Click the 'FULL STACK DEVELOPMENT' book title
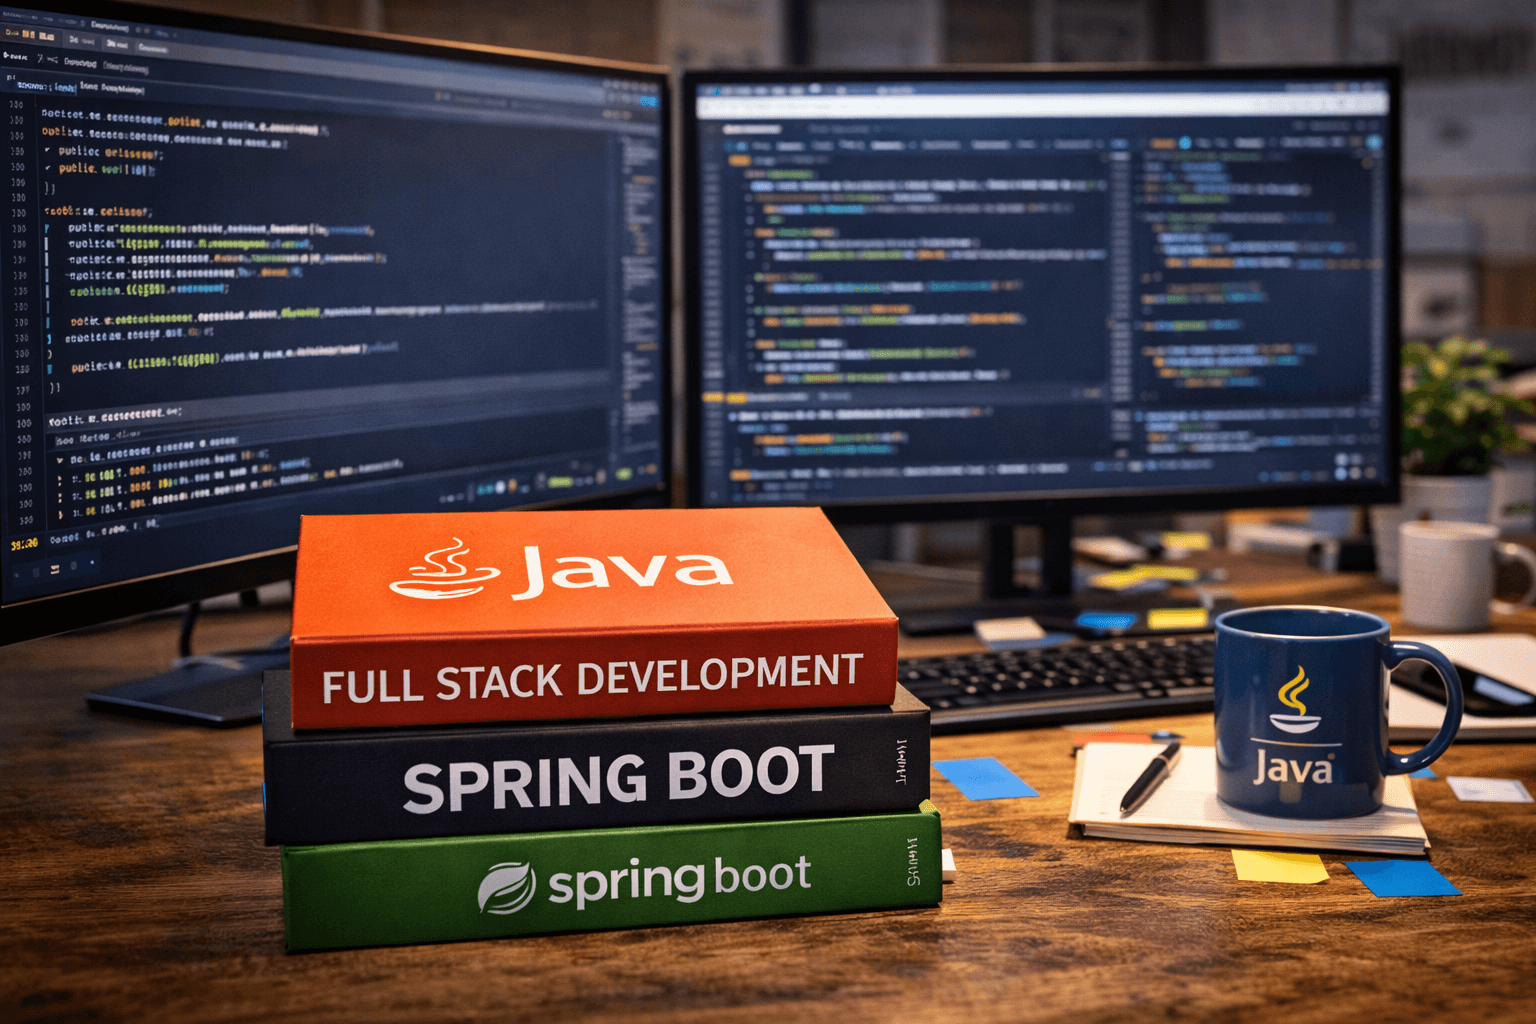This screenshot has height=1024, width=1536. [x=591, y=679]
